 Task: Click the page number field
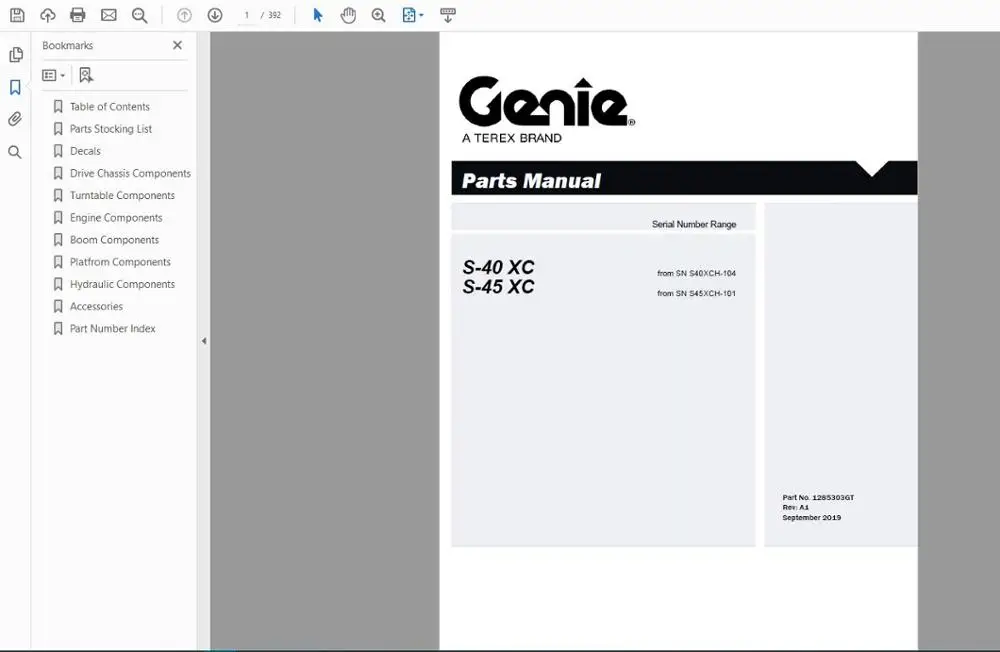[x=247, y=15]
